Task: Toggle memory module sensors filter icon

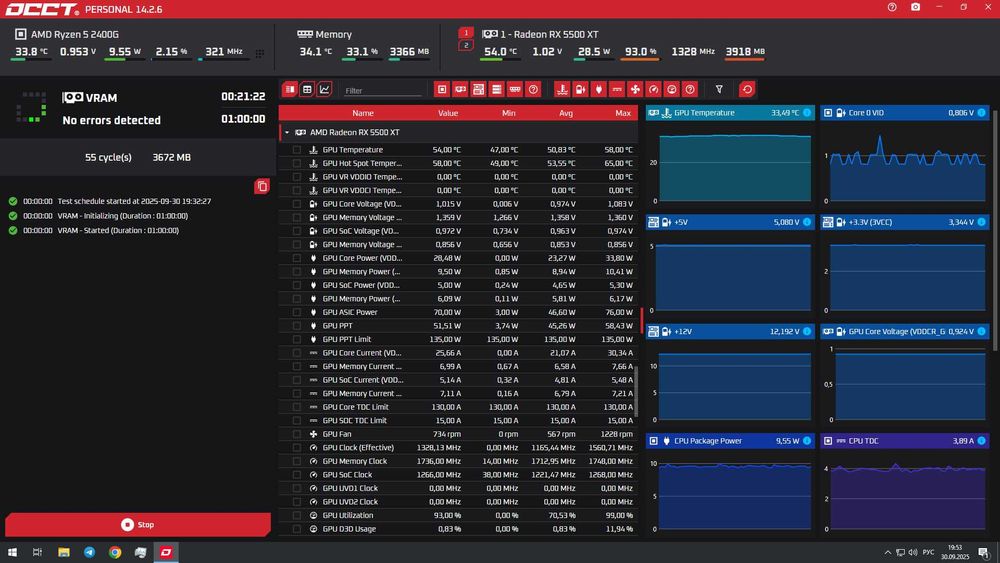Action: [515, 89]
